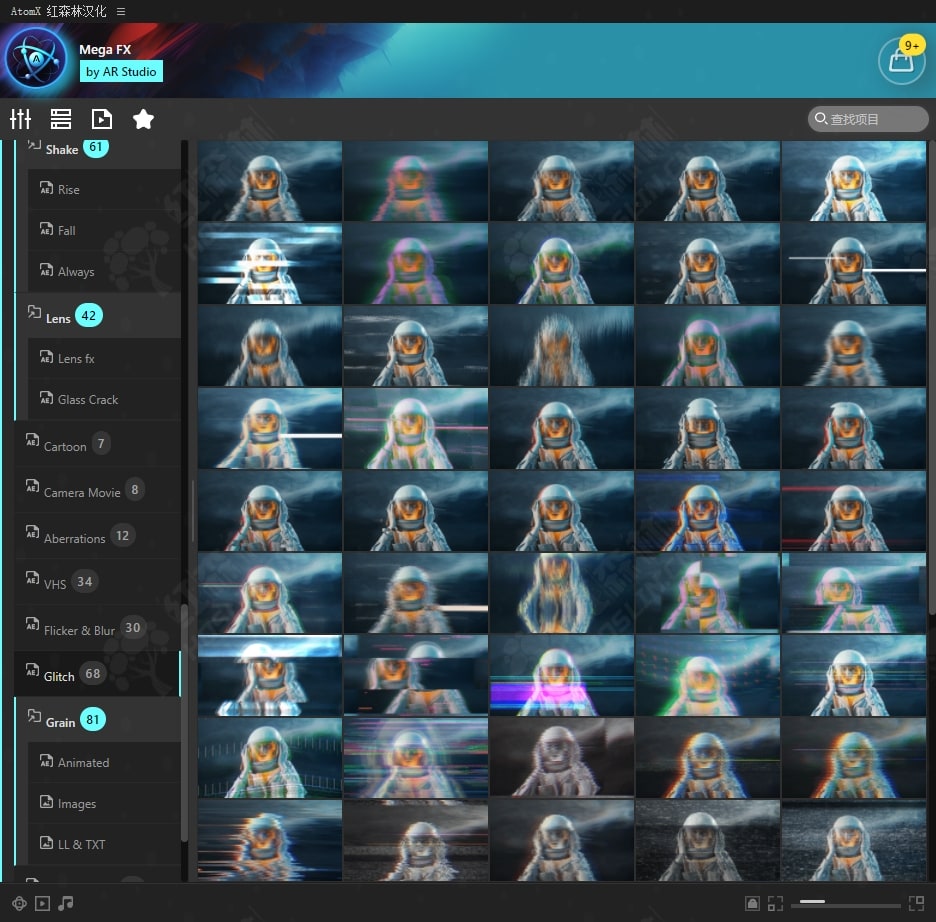
Task: Open the Aberrations category
Action: point(97,535)
